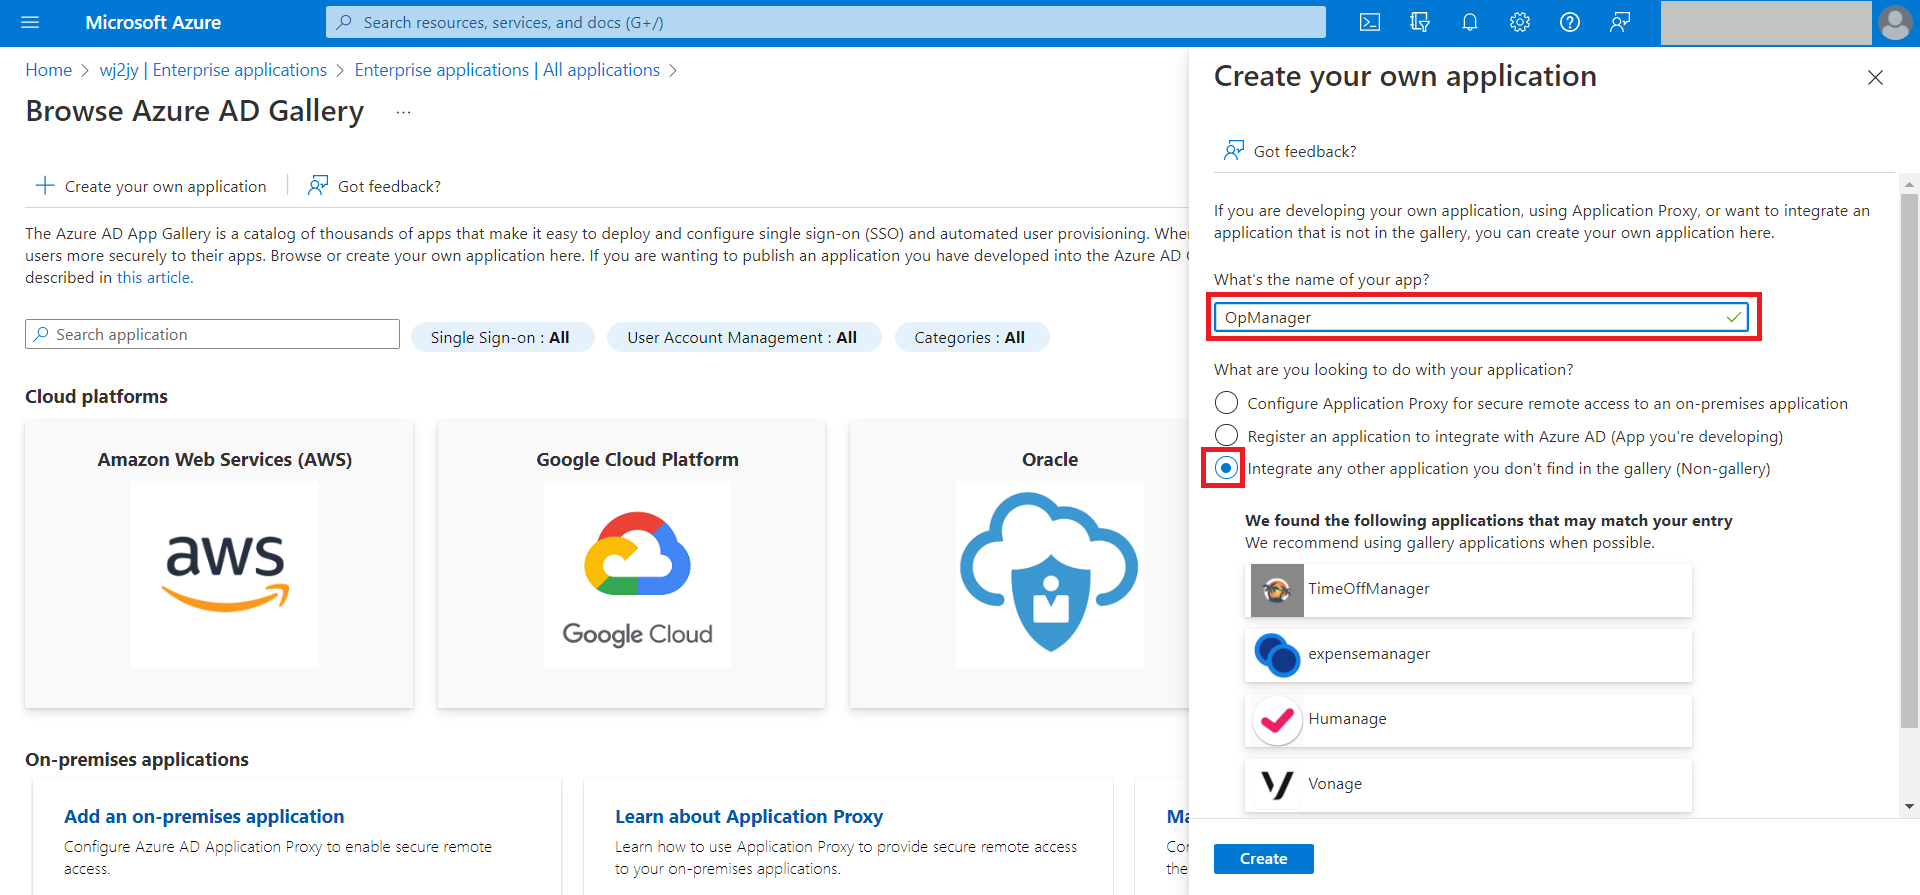The width and height of the screenshot is (1920, 895).
Task: Click the Humanage checkmark icon
Action: click(x=1277, y=720)
